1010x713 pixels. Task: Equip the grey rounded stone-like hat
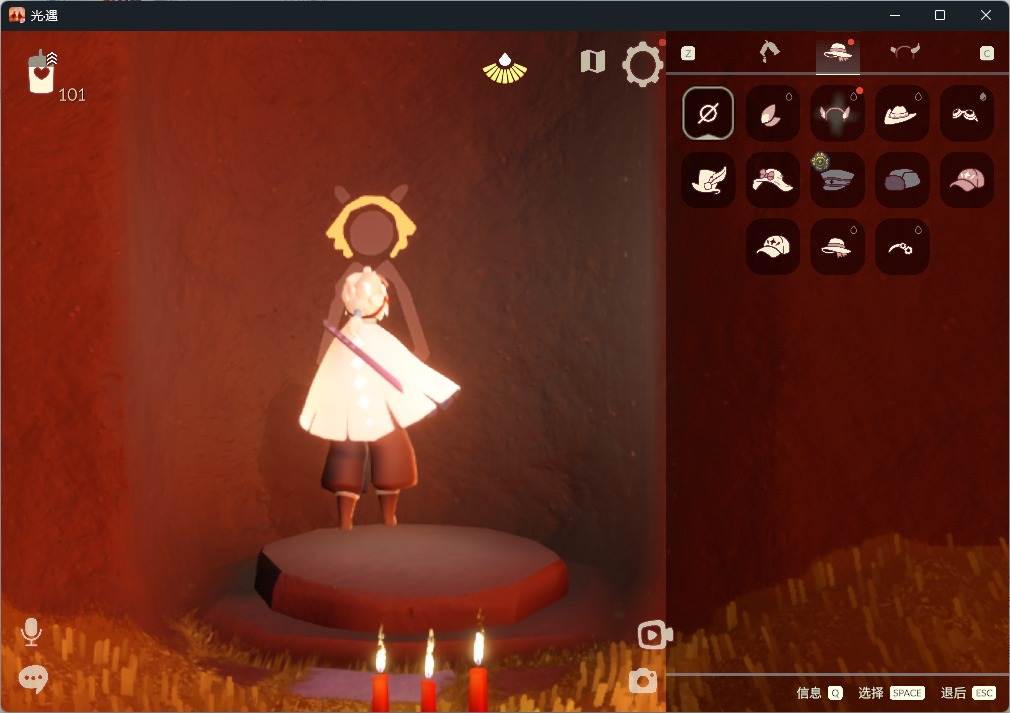point(902,180)
